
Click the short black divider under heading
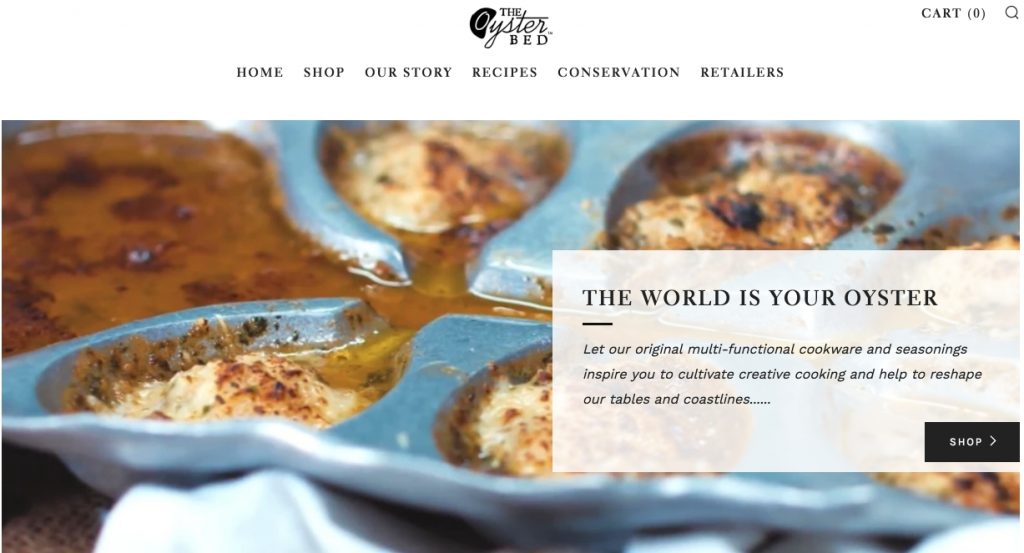(x=597, y=324)
